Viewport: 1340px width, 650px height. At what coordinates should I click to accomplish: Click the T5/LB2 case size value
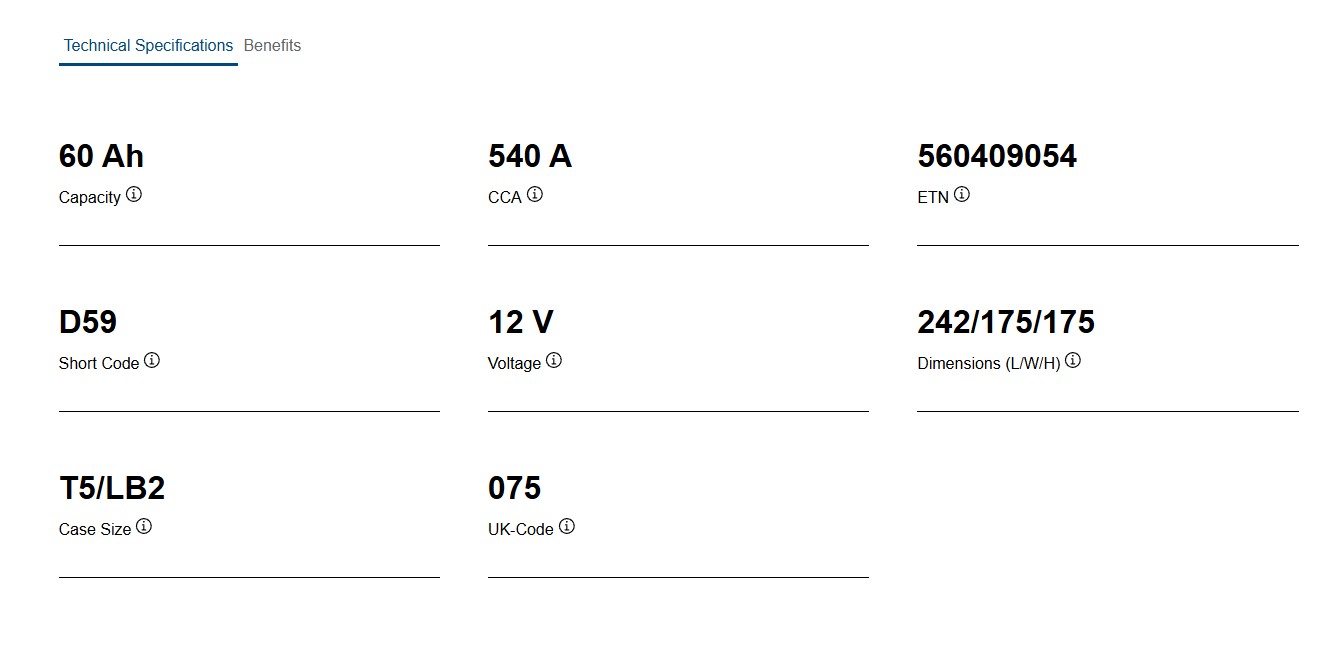(112, 488)
